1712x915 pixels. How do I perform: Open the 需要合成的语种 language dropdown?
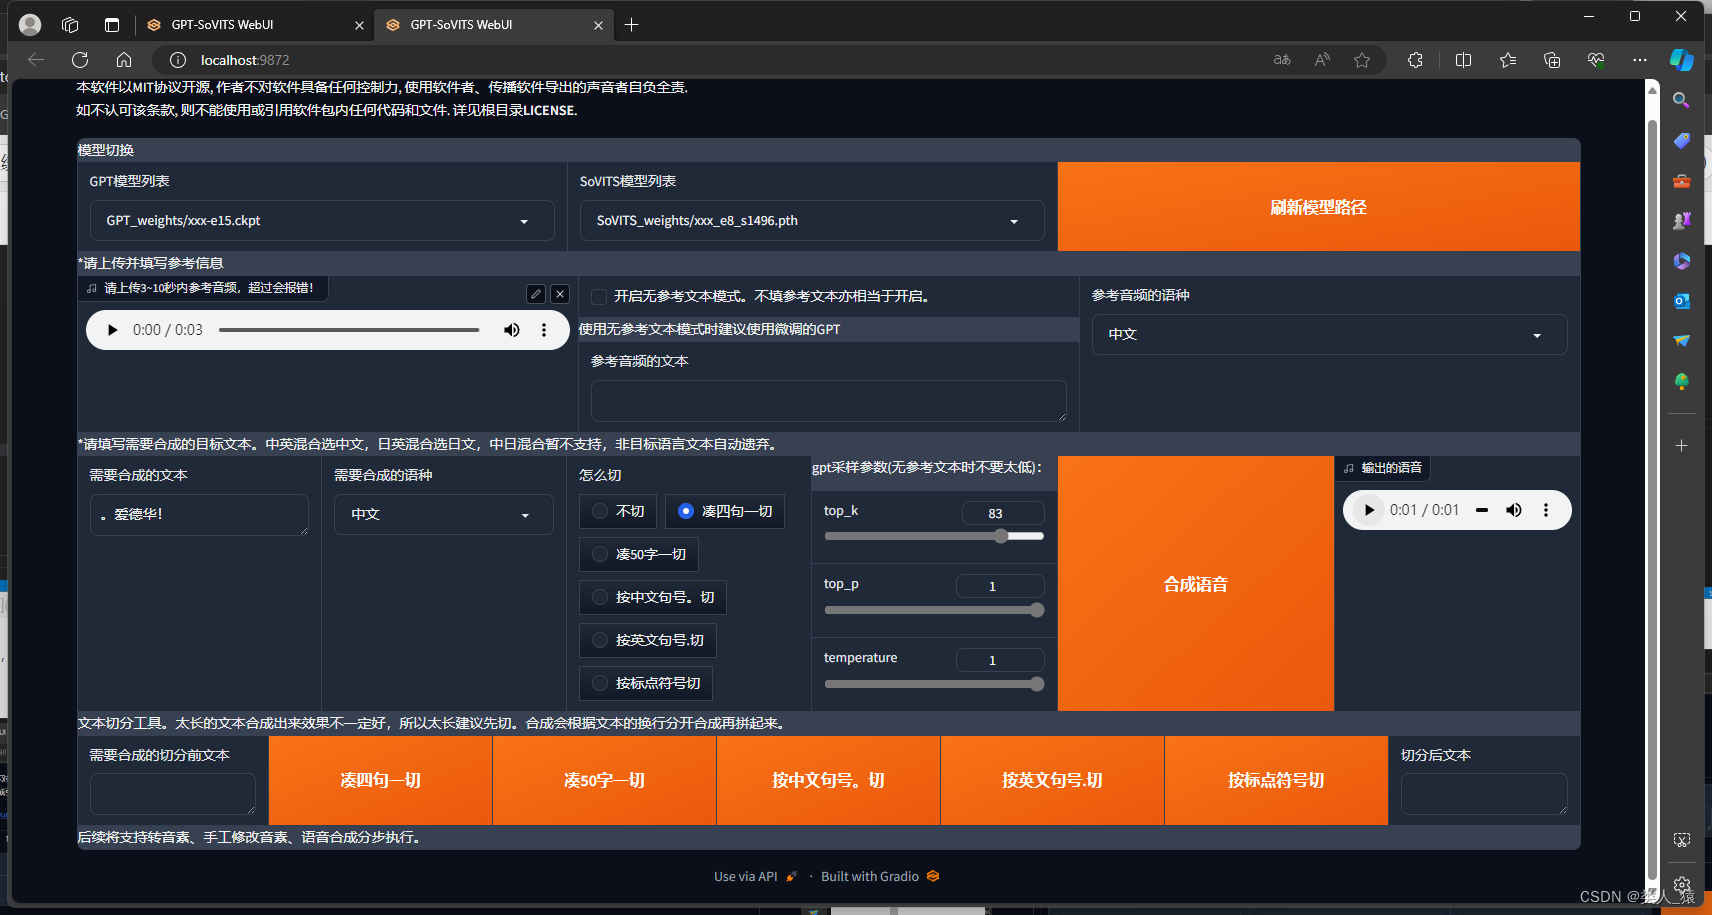[443, 515]
